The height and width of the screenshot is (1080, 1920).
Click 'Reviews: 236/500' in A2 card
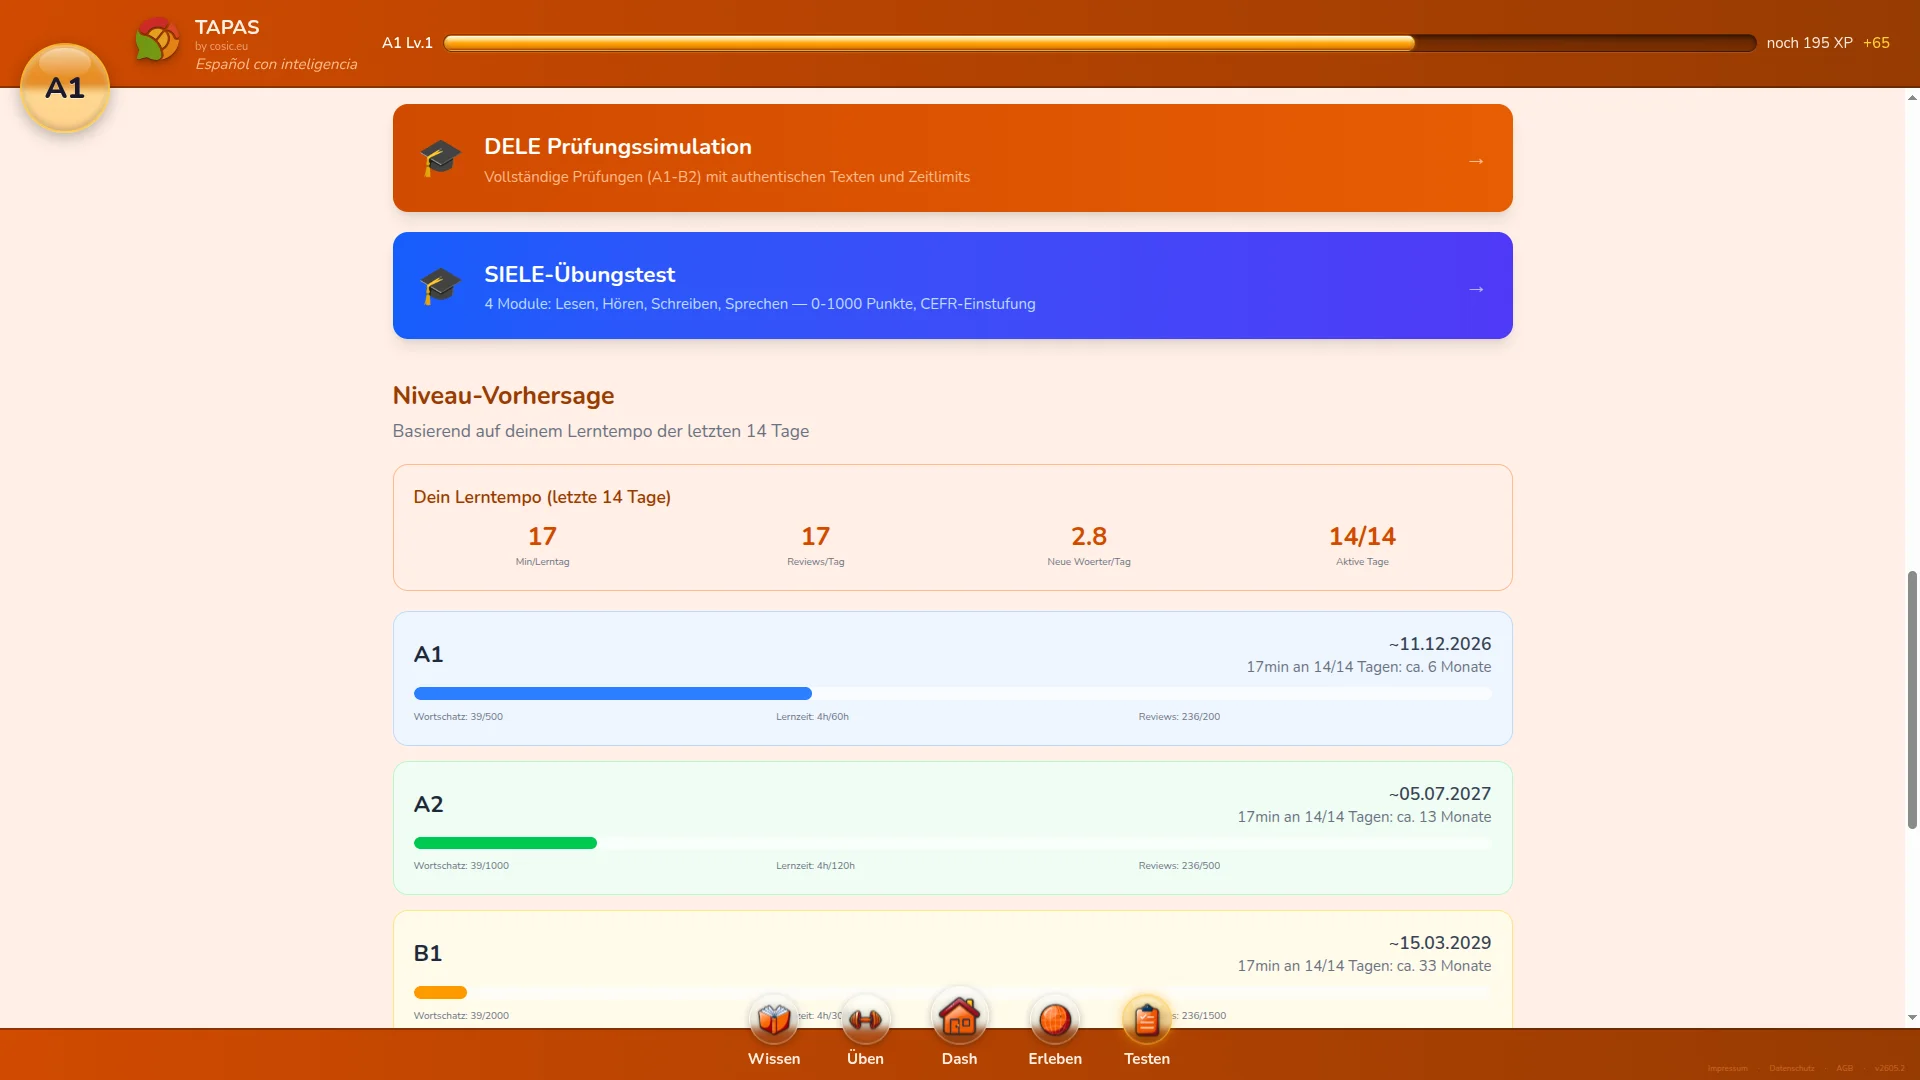pos(1179,866)
